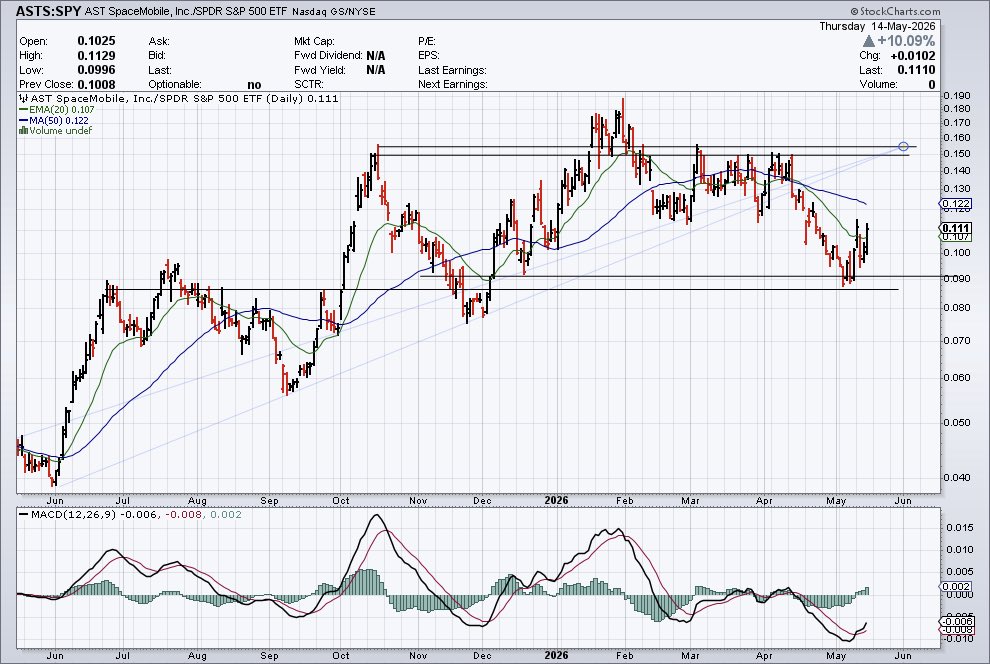
Task: Click the Ask label
Action: tap(158, 41)
